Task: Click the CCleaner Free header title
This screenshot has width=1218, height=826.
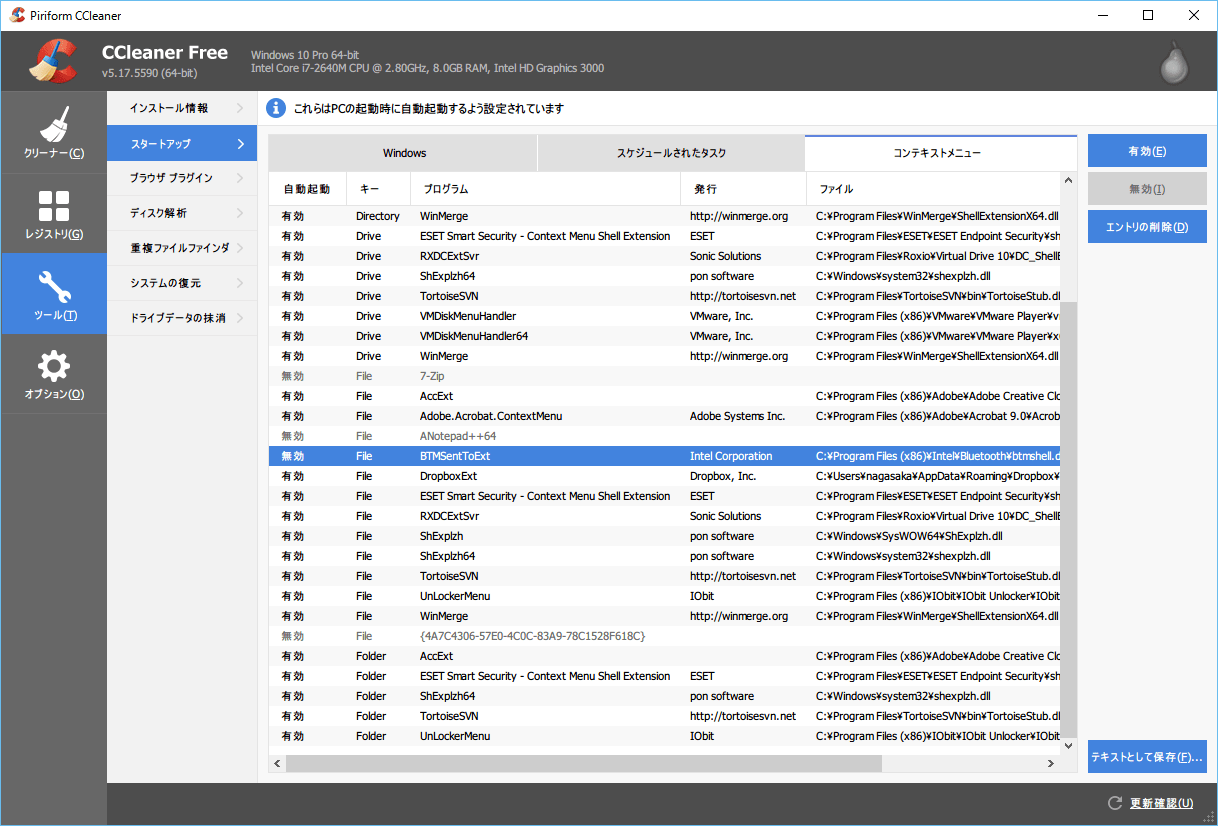Action: [x=165, y=52]
